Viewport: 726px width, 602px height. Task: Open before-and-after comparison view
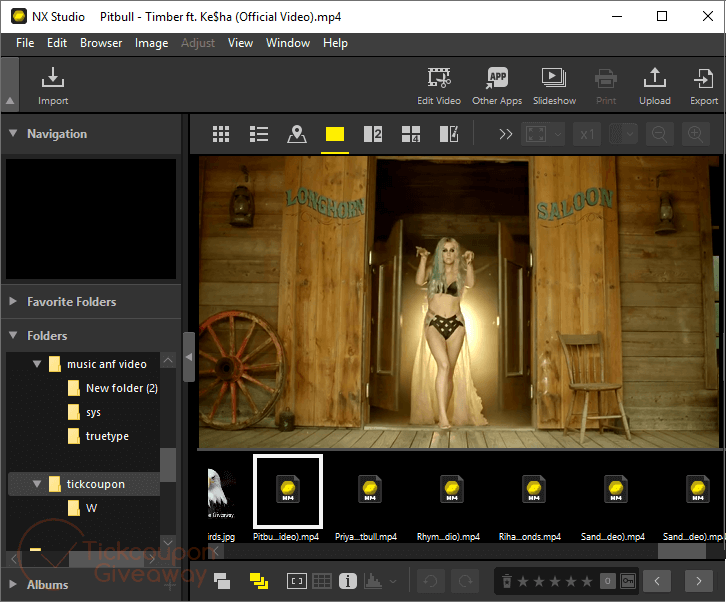pos(449,134)
